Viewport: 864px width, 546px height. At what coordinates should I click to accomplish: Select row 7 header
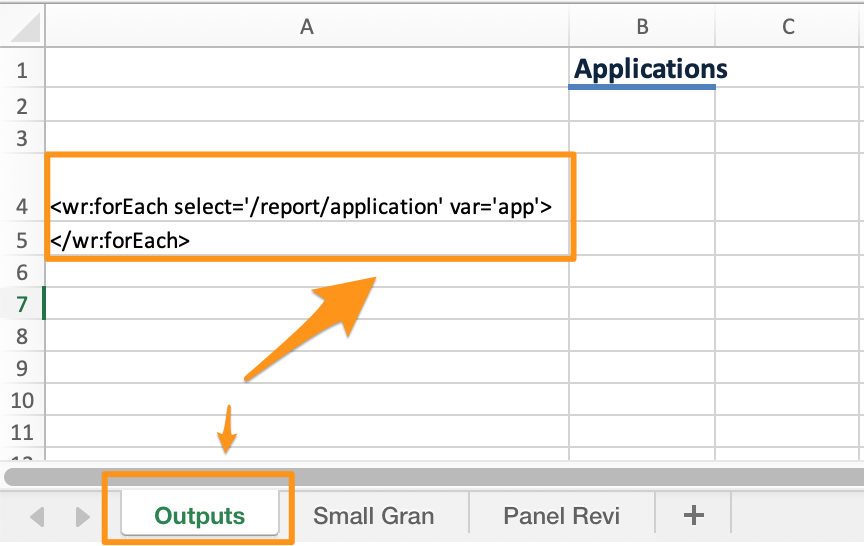tap(22, 304)
